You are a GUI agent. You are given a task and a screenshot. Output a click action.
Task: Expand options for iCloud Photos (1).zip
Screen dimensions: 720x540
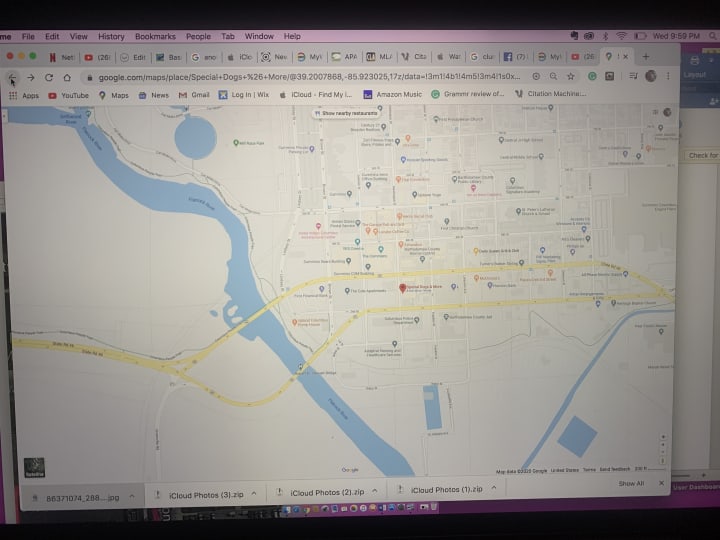[494, 488]
